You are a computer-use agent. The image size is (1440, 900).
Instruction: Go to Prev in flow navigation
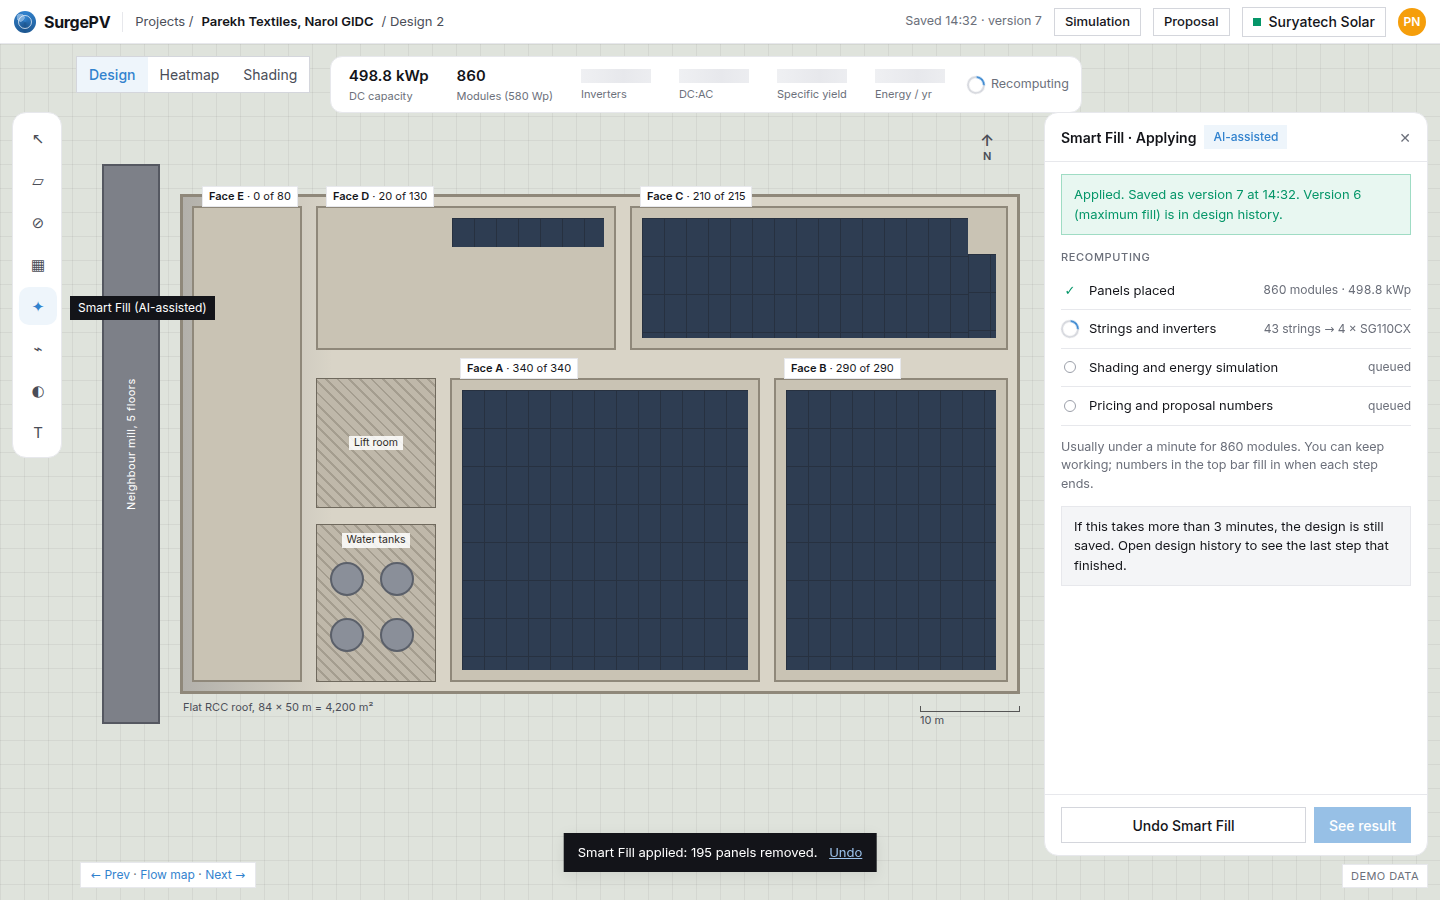pyautogui.click(x=110, y=875)
